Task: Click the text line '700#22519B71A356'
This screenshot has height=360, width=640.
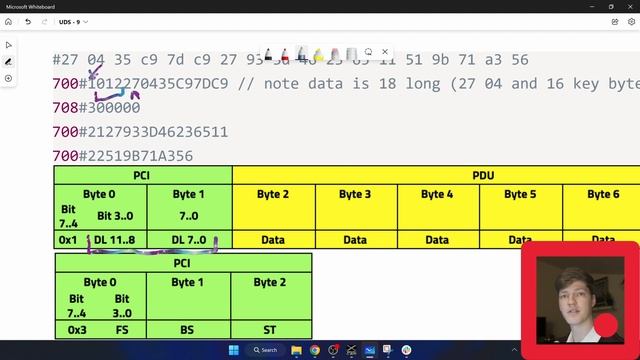Action: (x=122, y=156)
